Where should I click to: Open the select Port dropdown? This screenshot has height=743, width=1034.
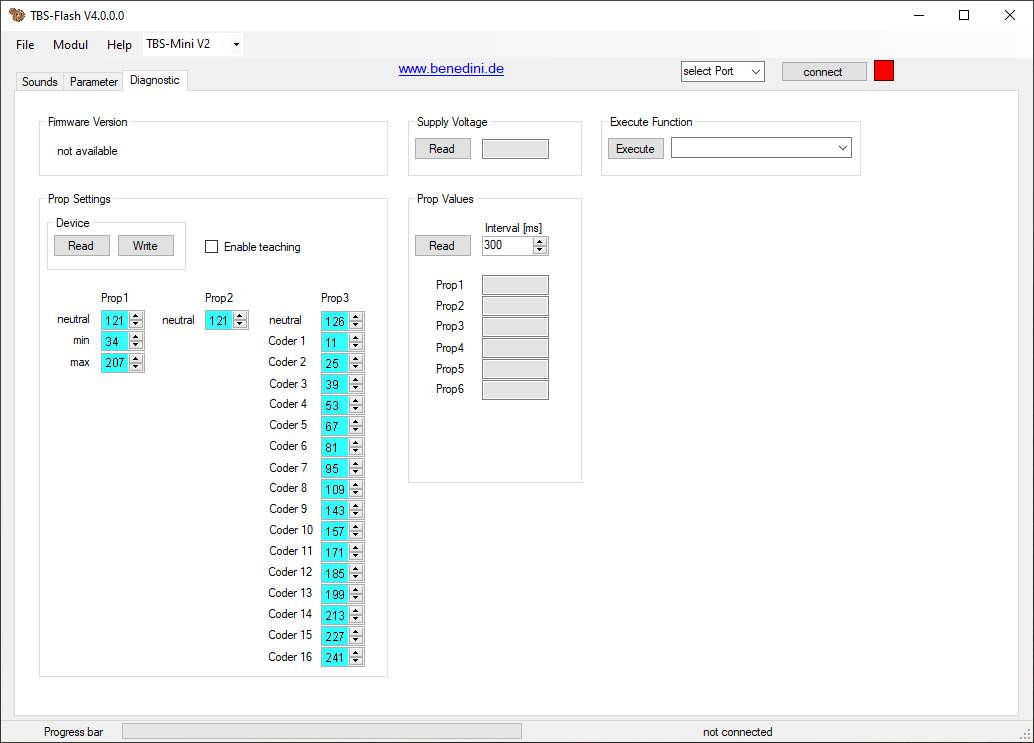[x=722, y=71]
